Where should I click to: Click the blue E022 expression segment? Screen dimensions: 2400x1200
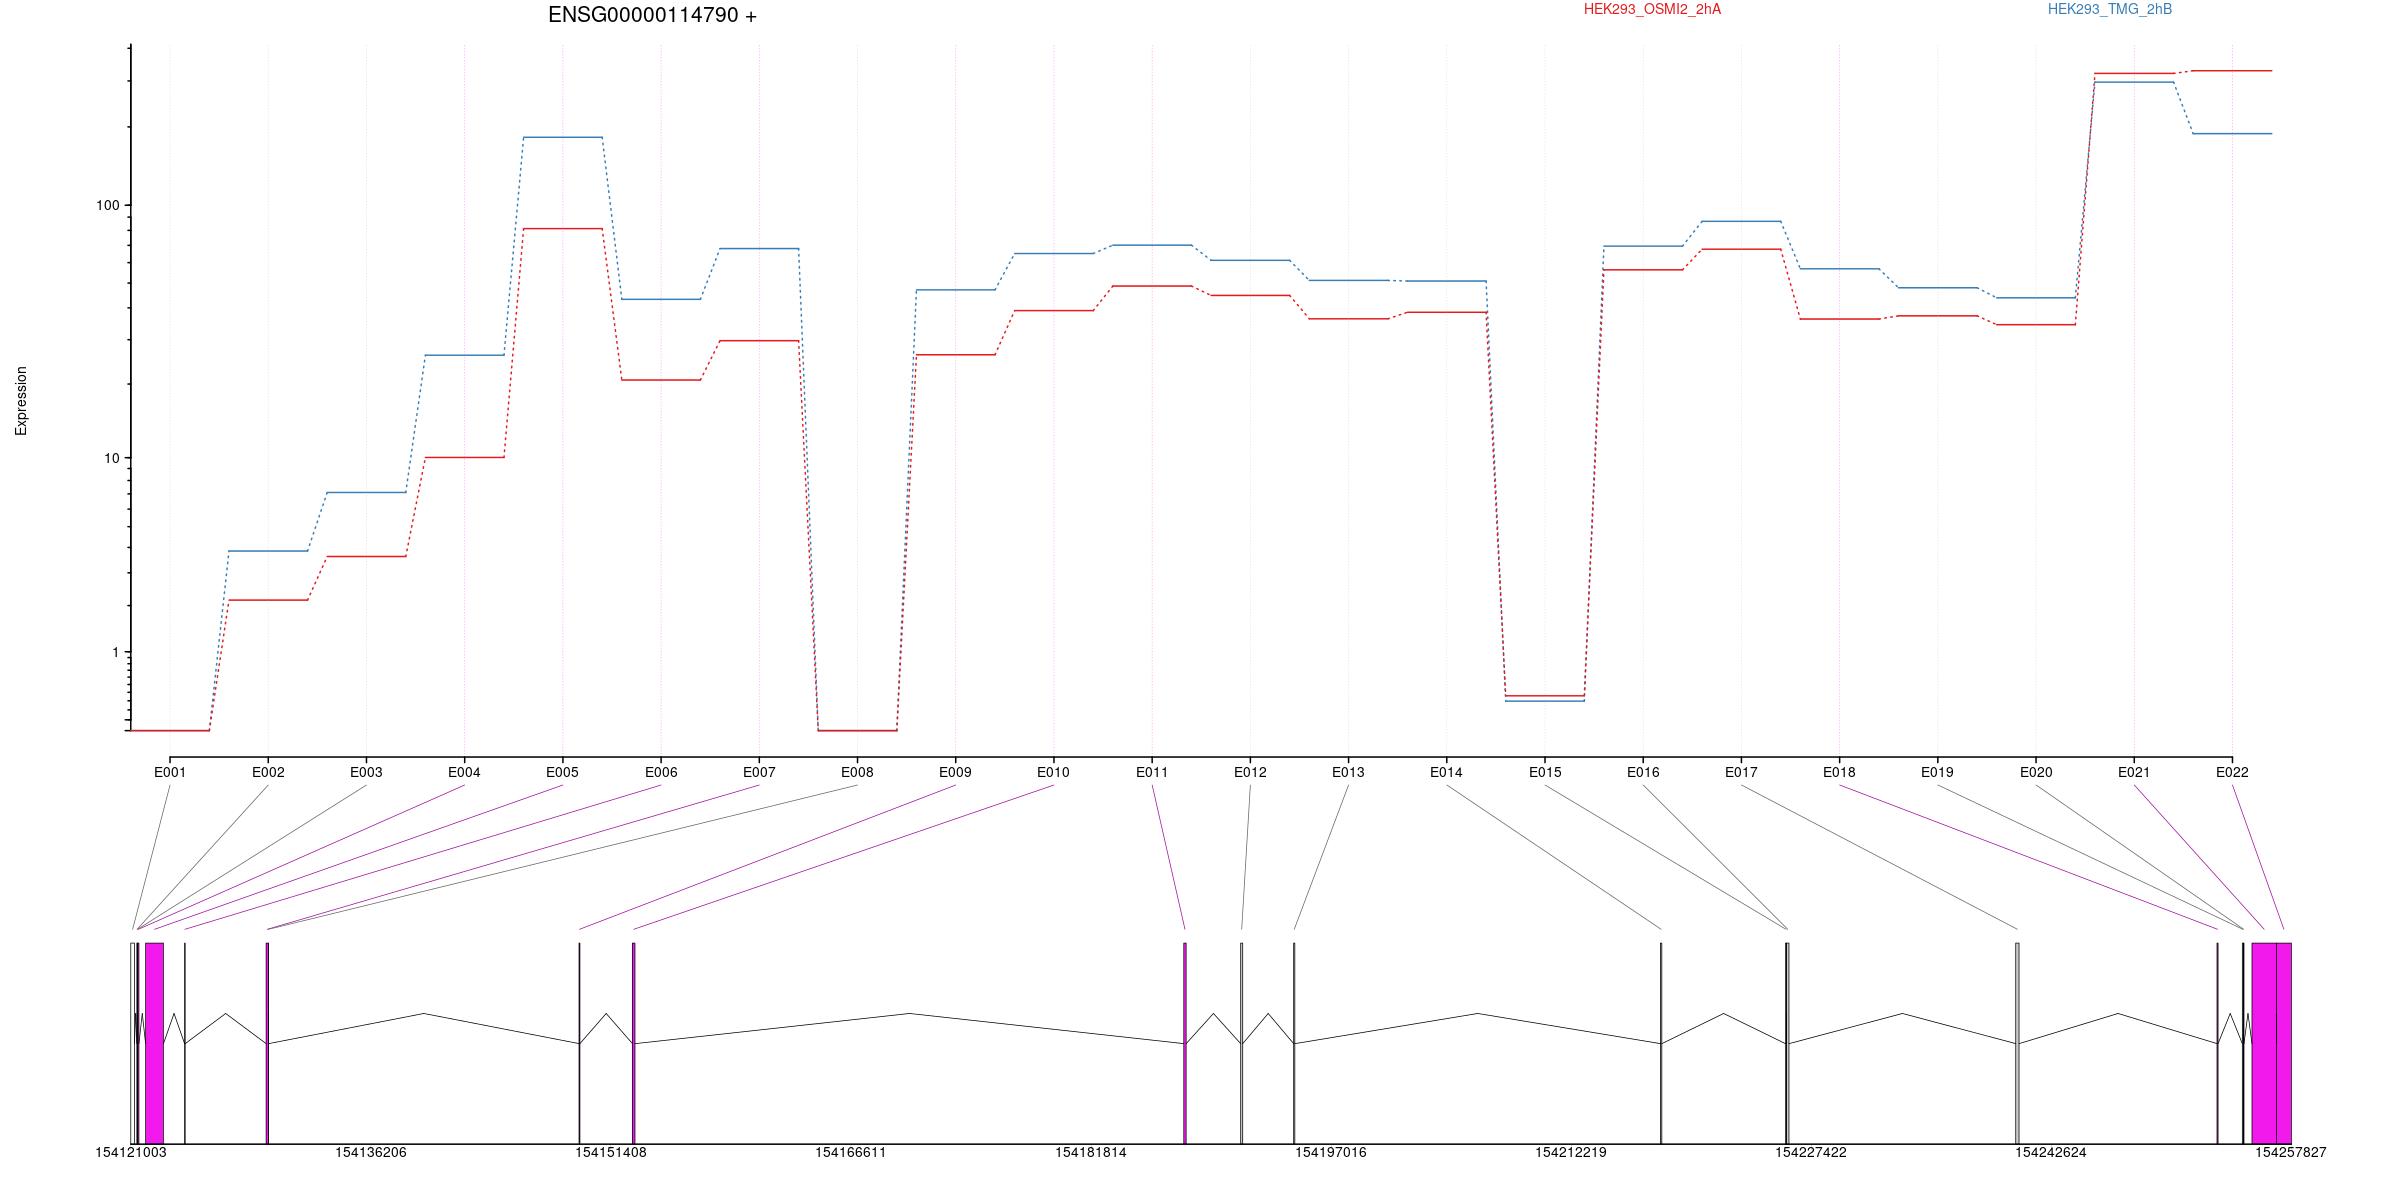(2232, 134)
